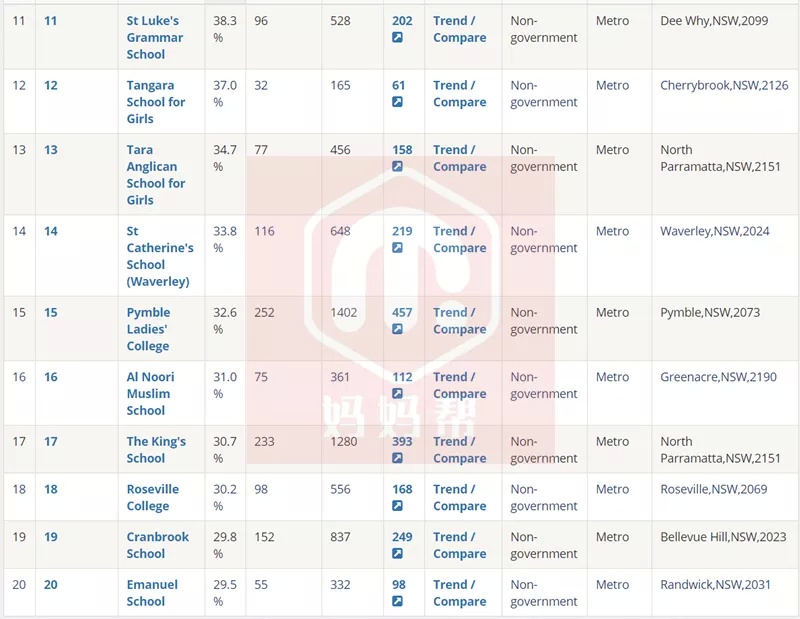Open external link icon under 393
Screen dimensions: 800x619
[397, 458]
